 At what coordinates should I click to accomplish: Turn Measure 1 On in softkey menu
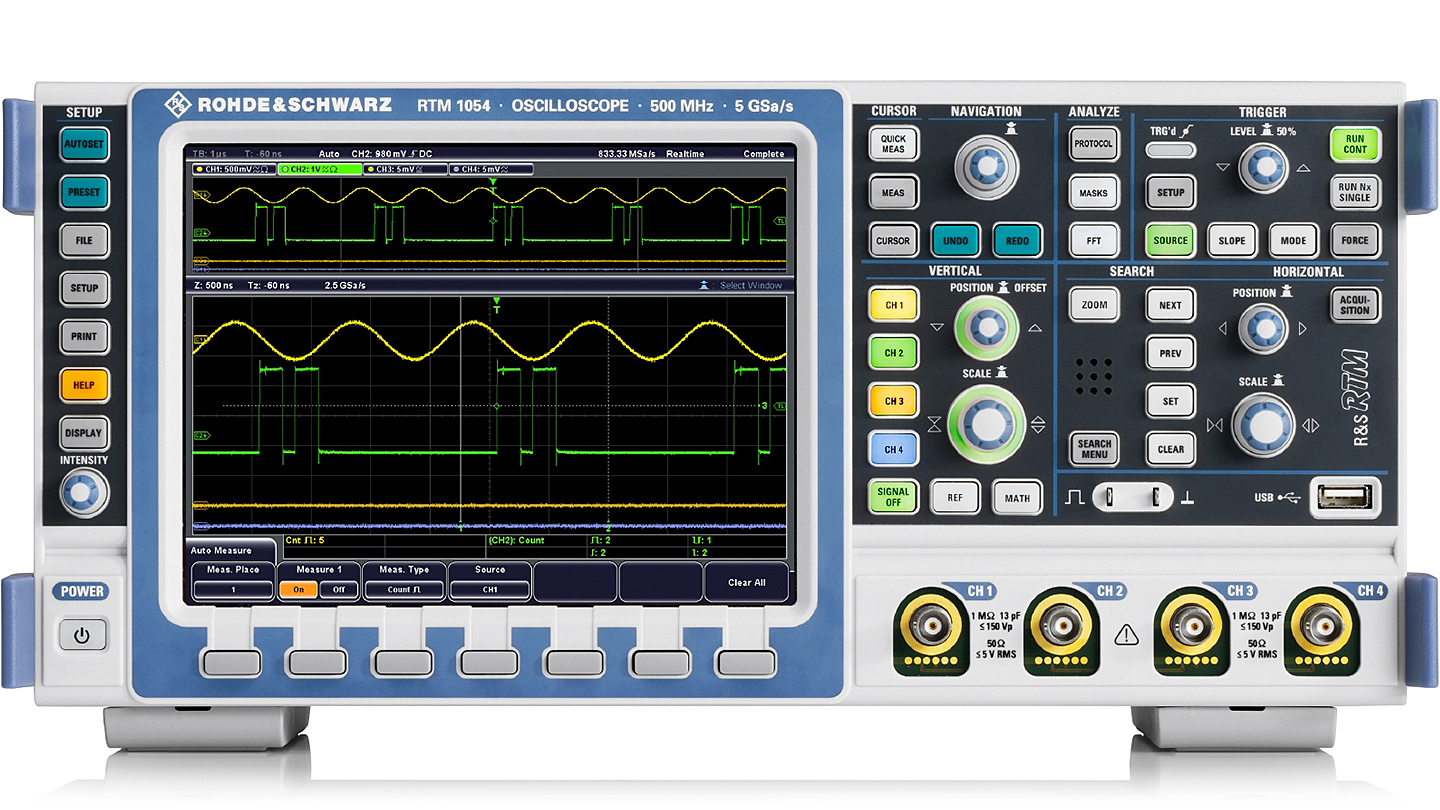(x=298, y=590)
